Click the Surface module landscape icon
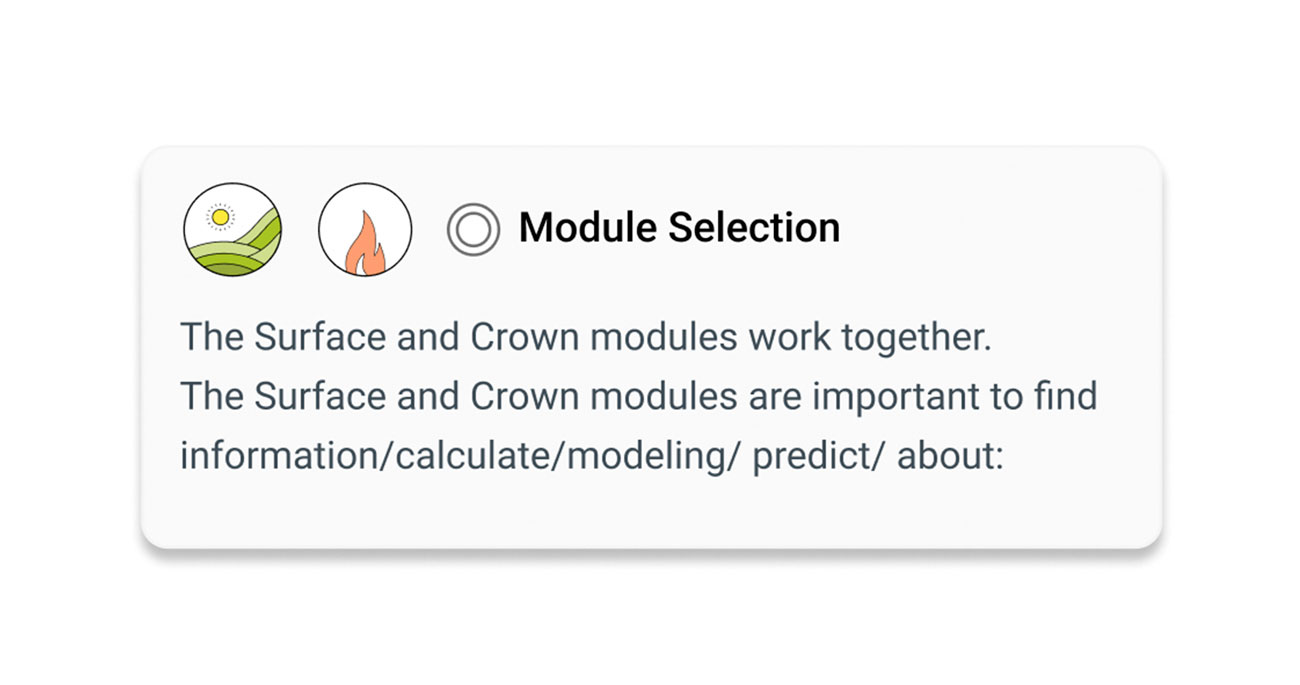 point(232,229)
